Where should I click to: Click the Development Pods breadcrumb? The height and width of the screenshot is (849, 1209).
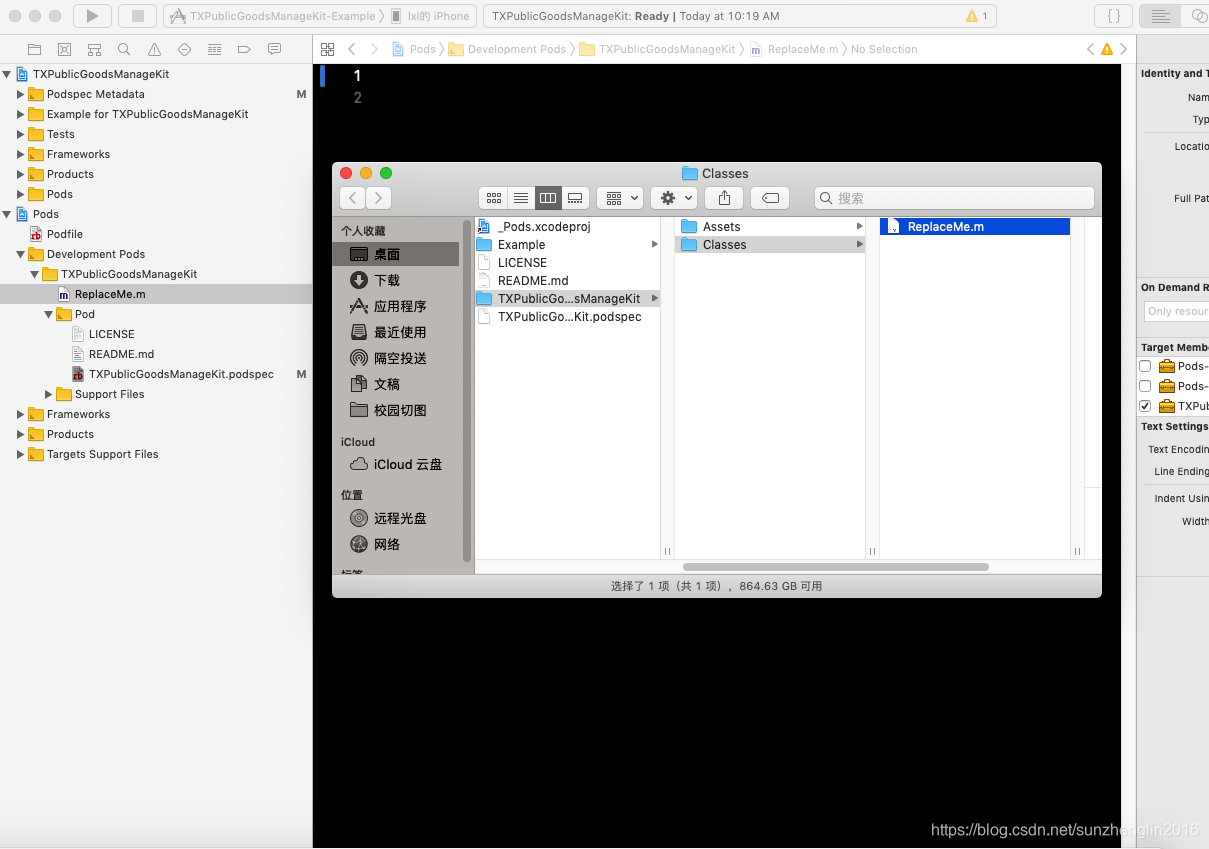(x=509, y=49)
